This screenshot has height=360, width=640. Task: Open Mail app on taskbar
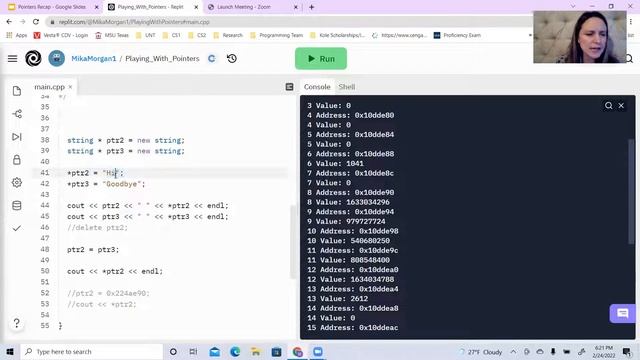tap(215, 352)
